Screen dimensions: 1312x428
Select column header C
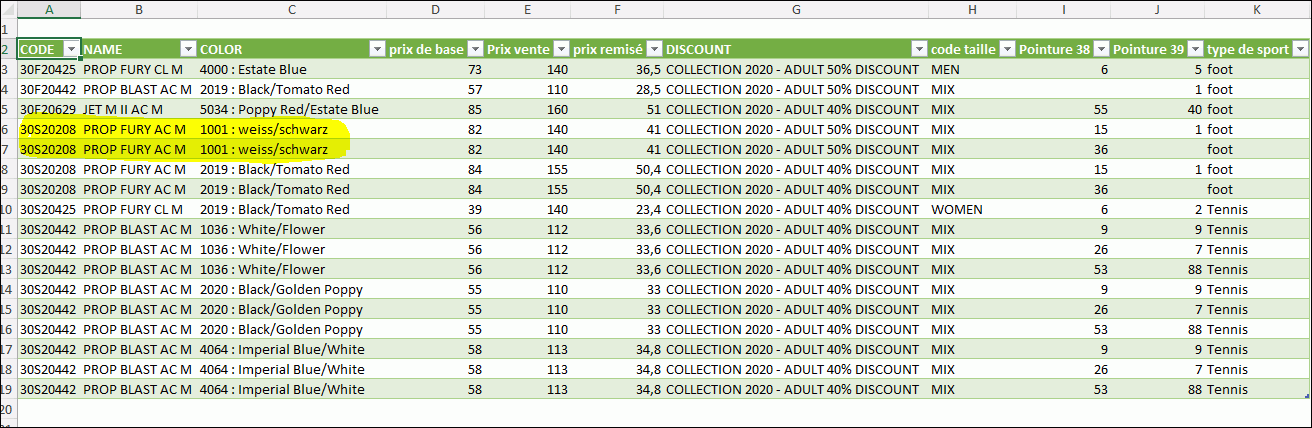pos(292,9)
